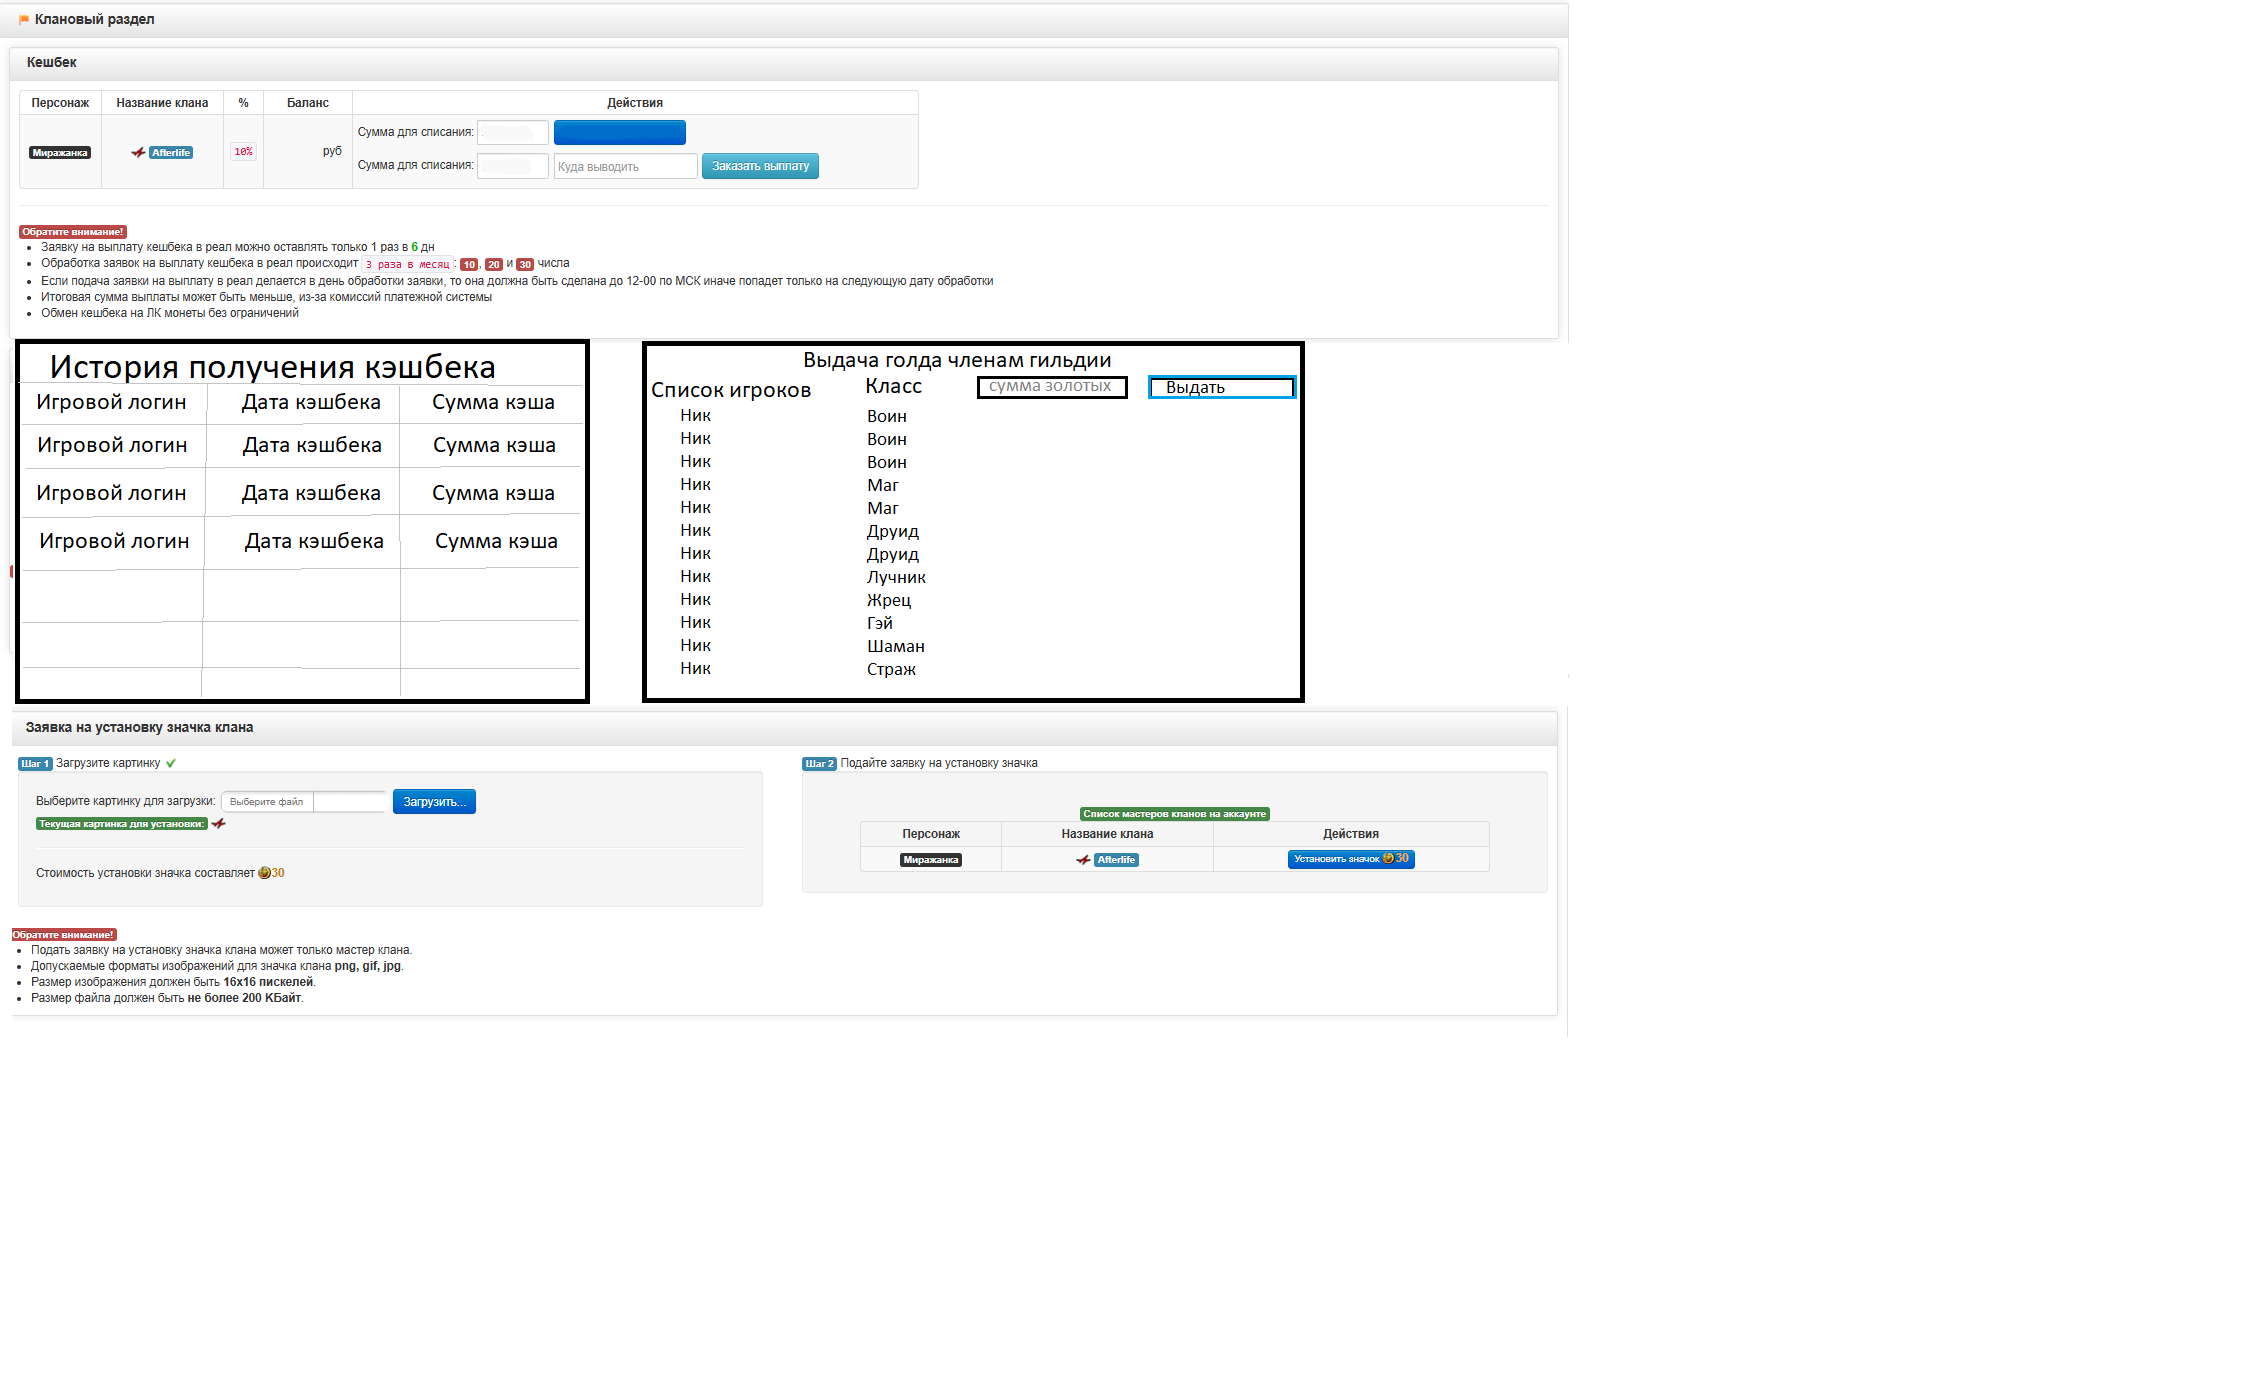The height and width of the screenshot is (1390, 2256).
Task: Select the Лучник class row in guild list
Action: coord(896,577)
